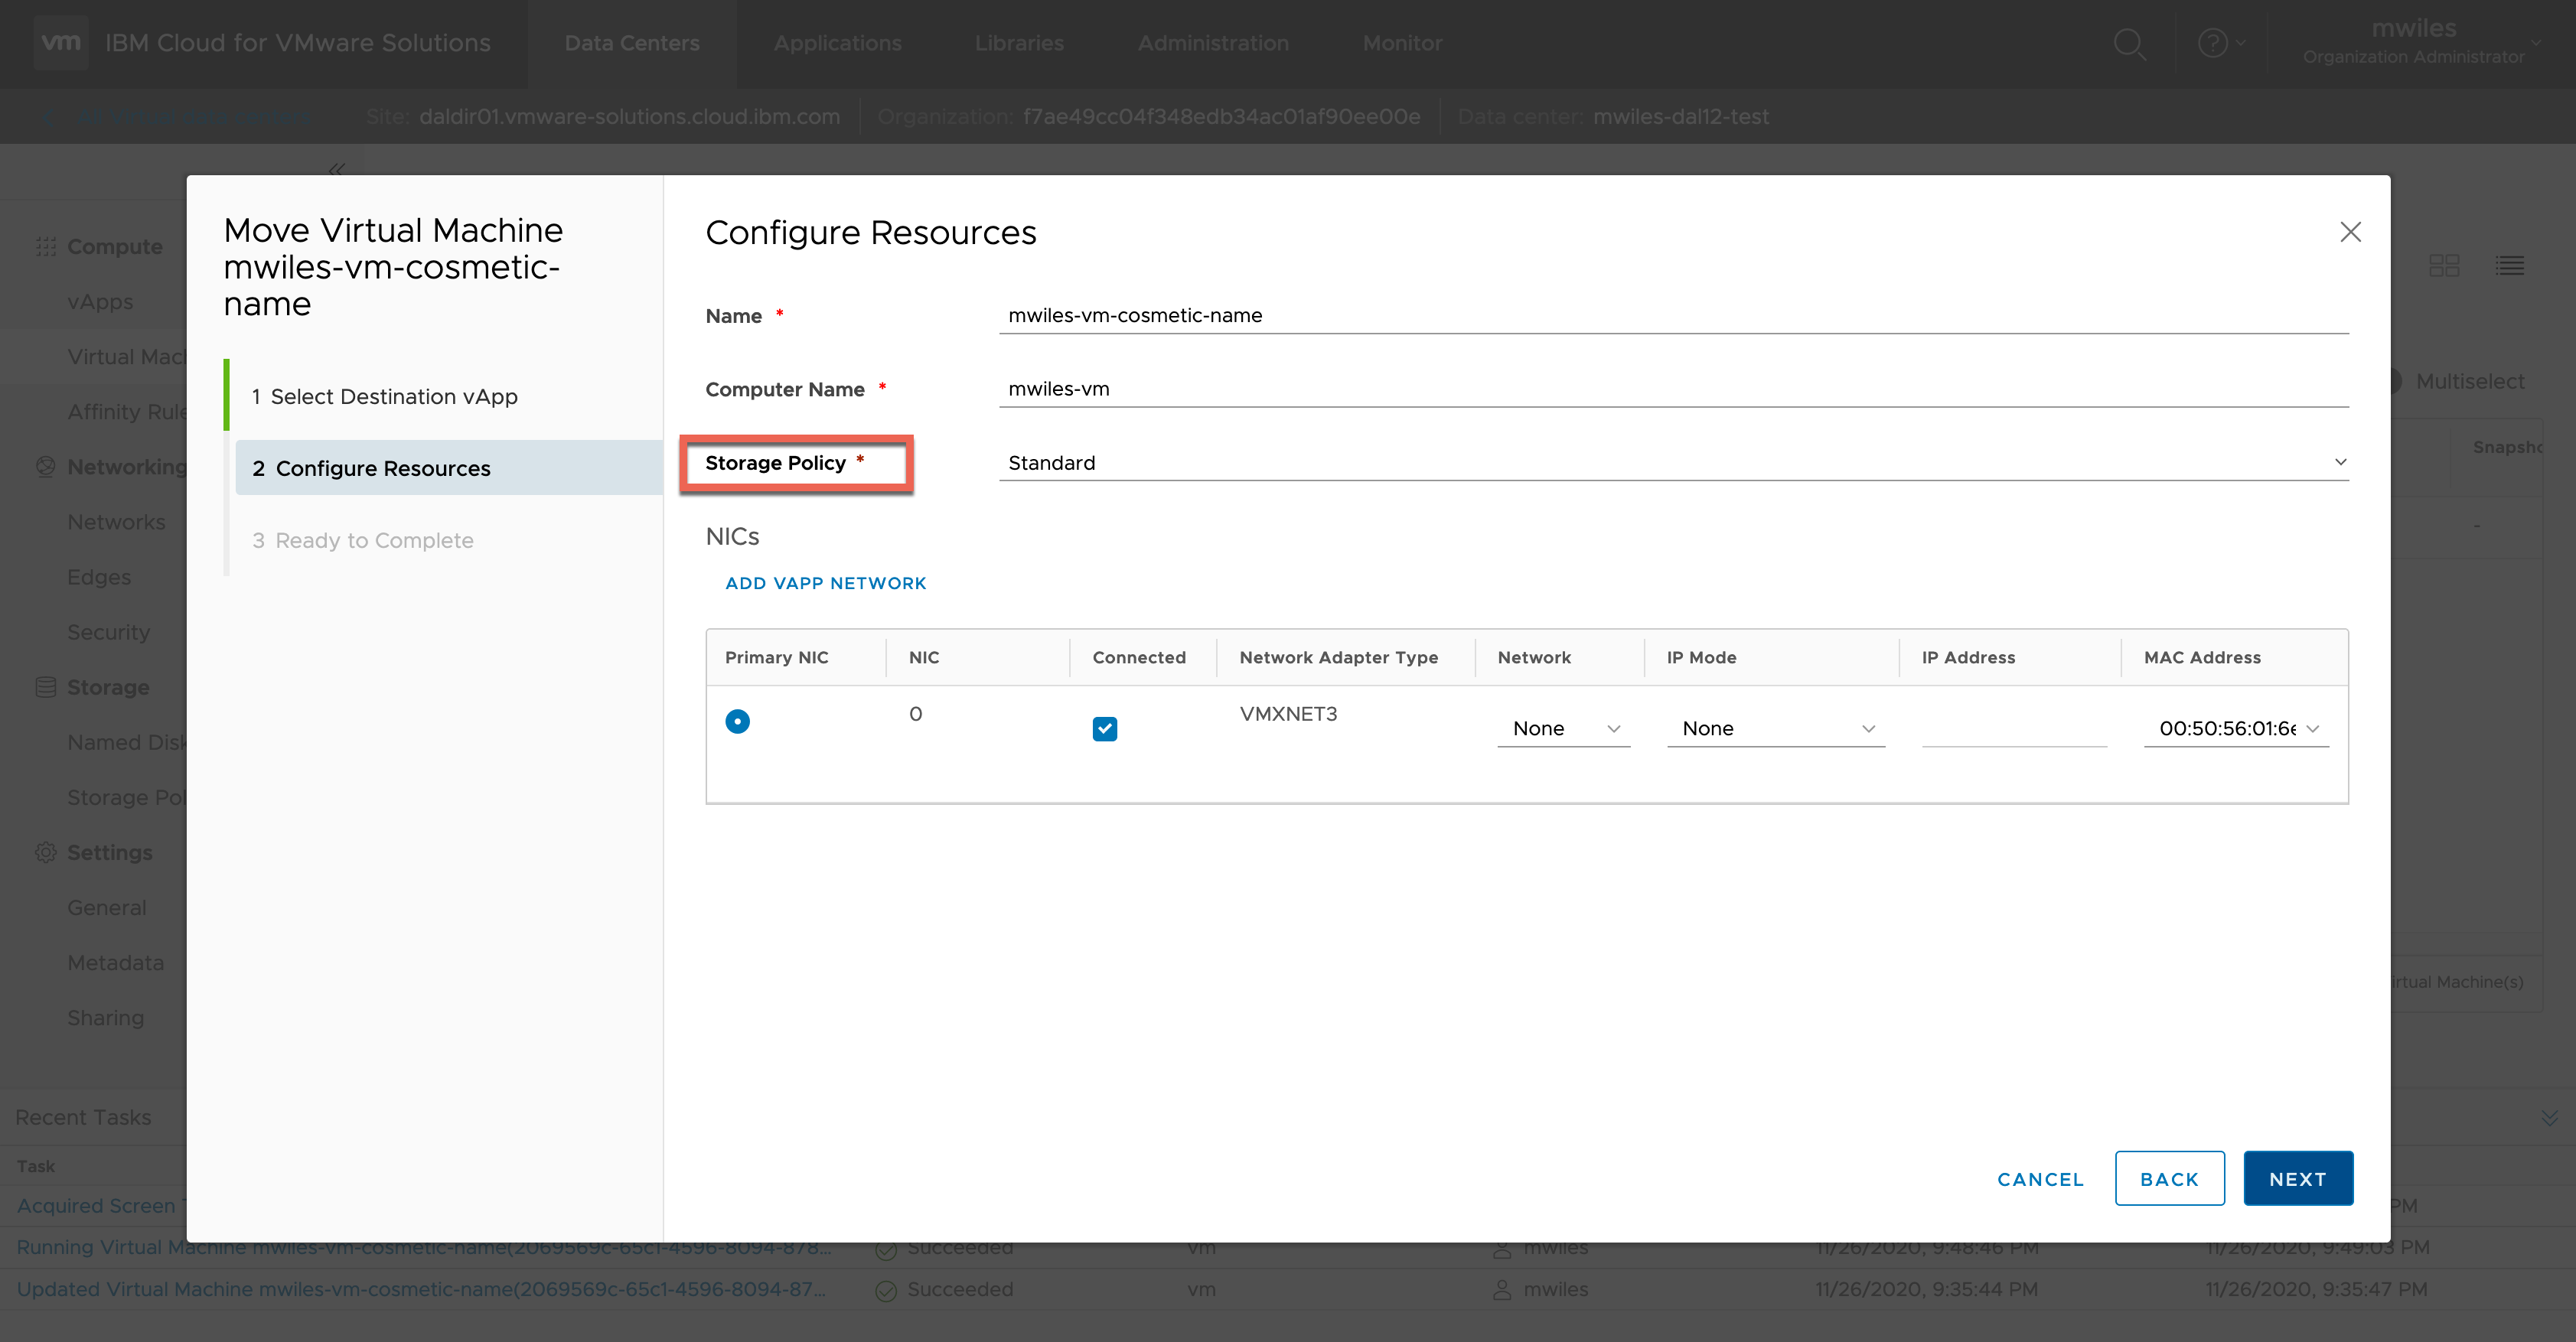Select the Primary NIC radio button
Screen dimensions: 2576x1342
[x=737, y=721]
